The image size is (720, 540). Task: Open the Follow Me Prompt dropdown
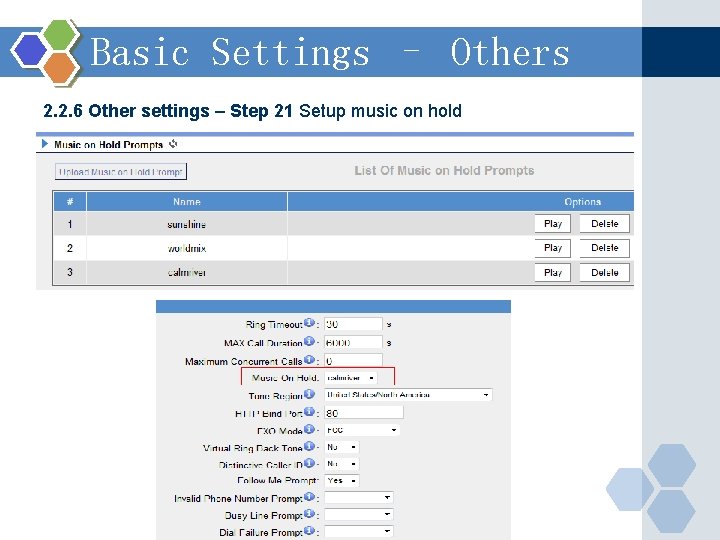(x=342, y=481)
